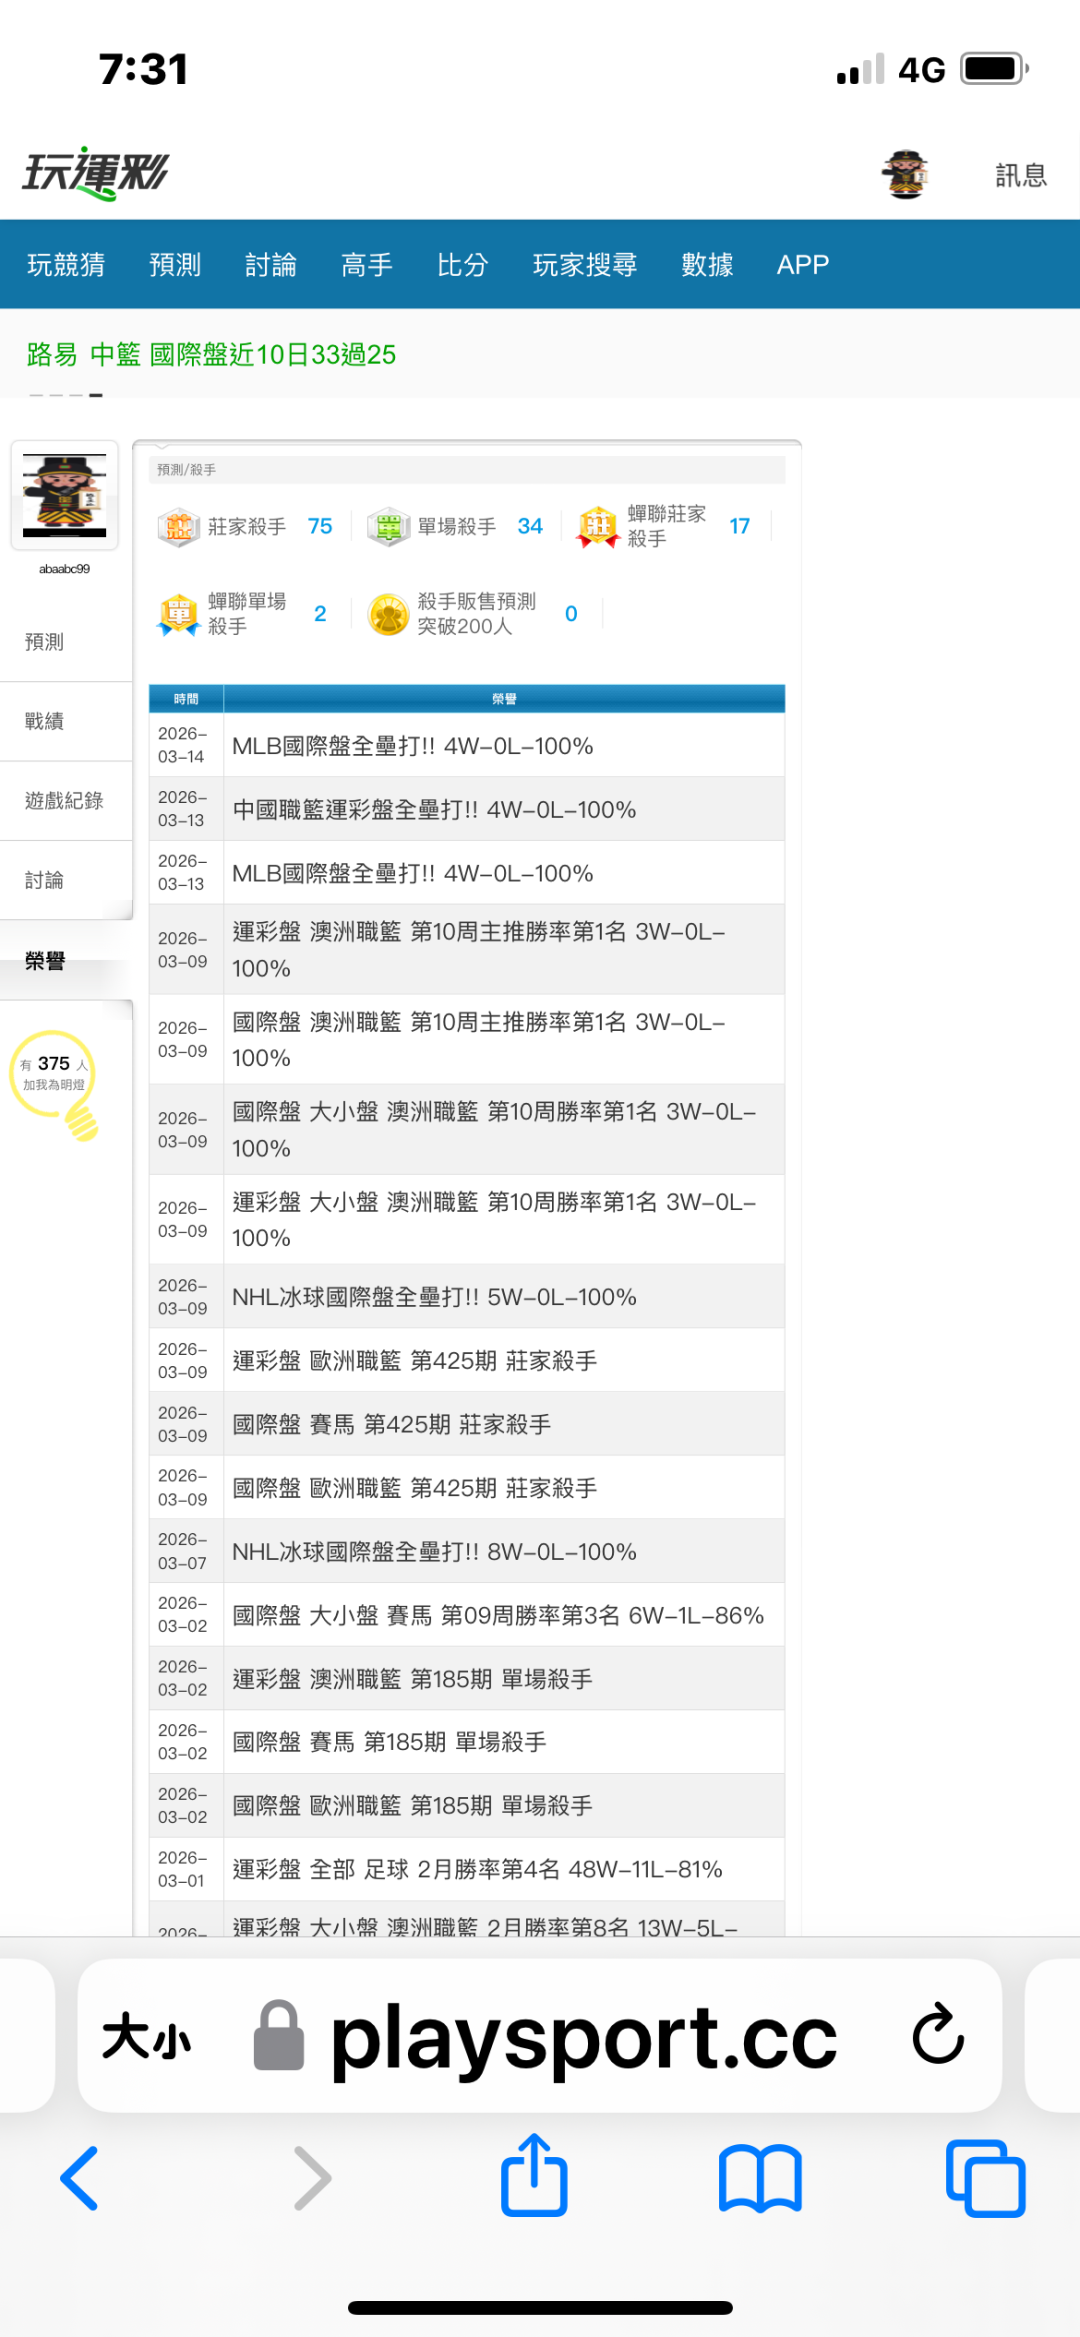Open the 預測 menu in the blue bar

(x=175, y=264)
